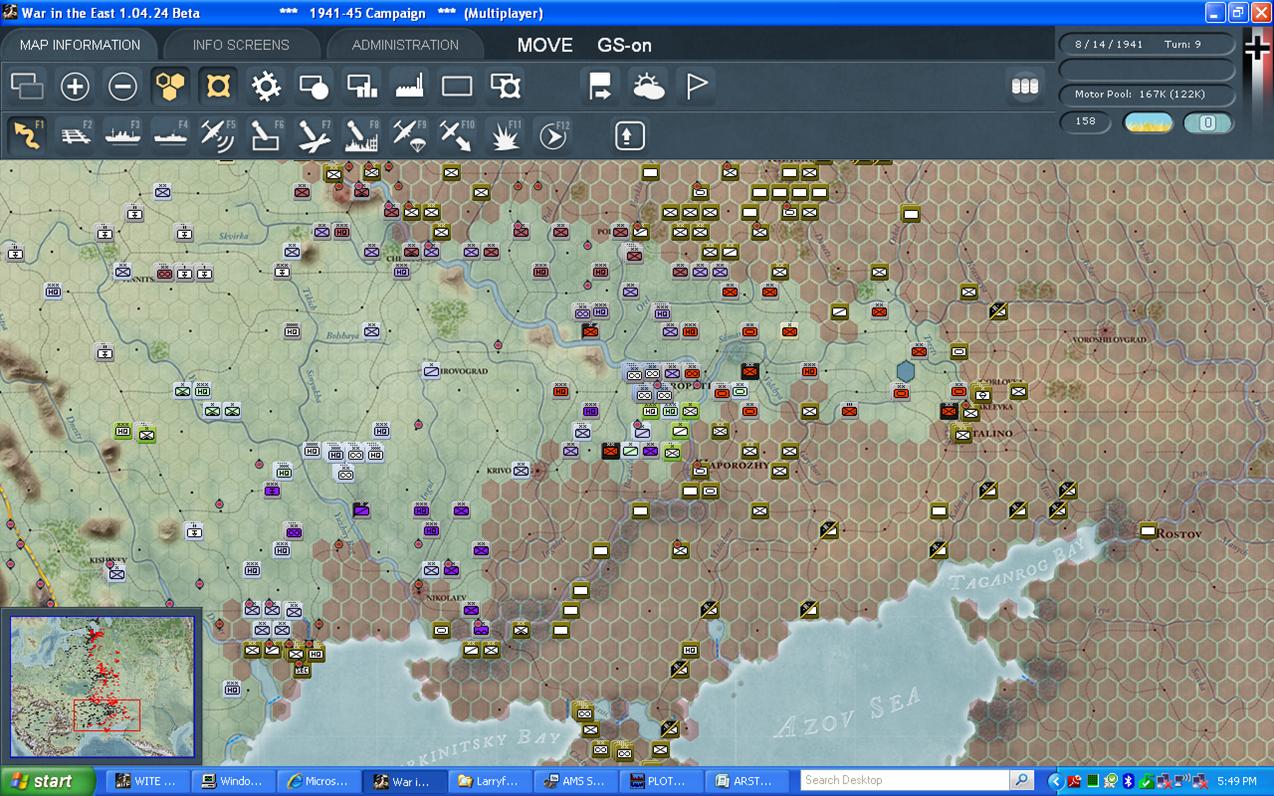Select air transport parachute mode F9
The height and width of the screenshot is (796, 1274).
pyautogui.click(x=409, y=135)
